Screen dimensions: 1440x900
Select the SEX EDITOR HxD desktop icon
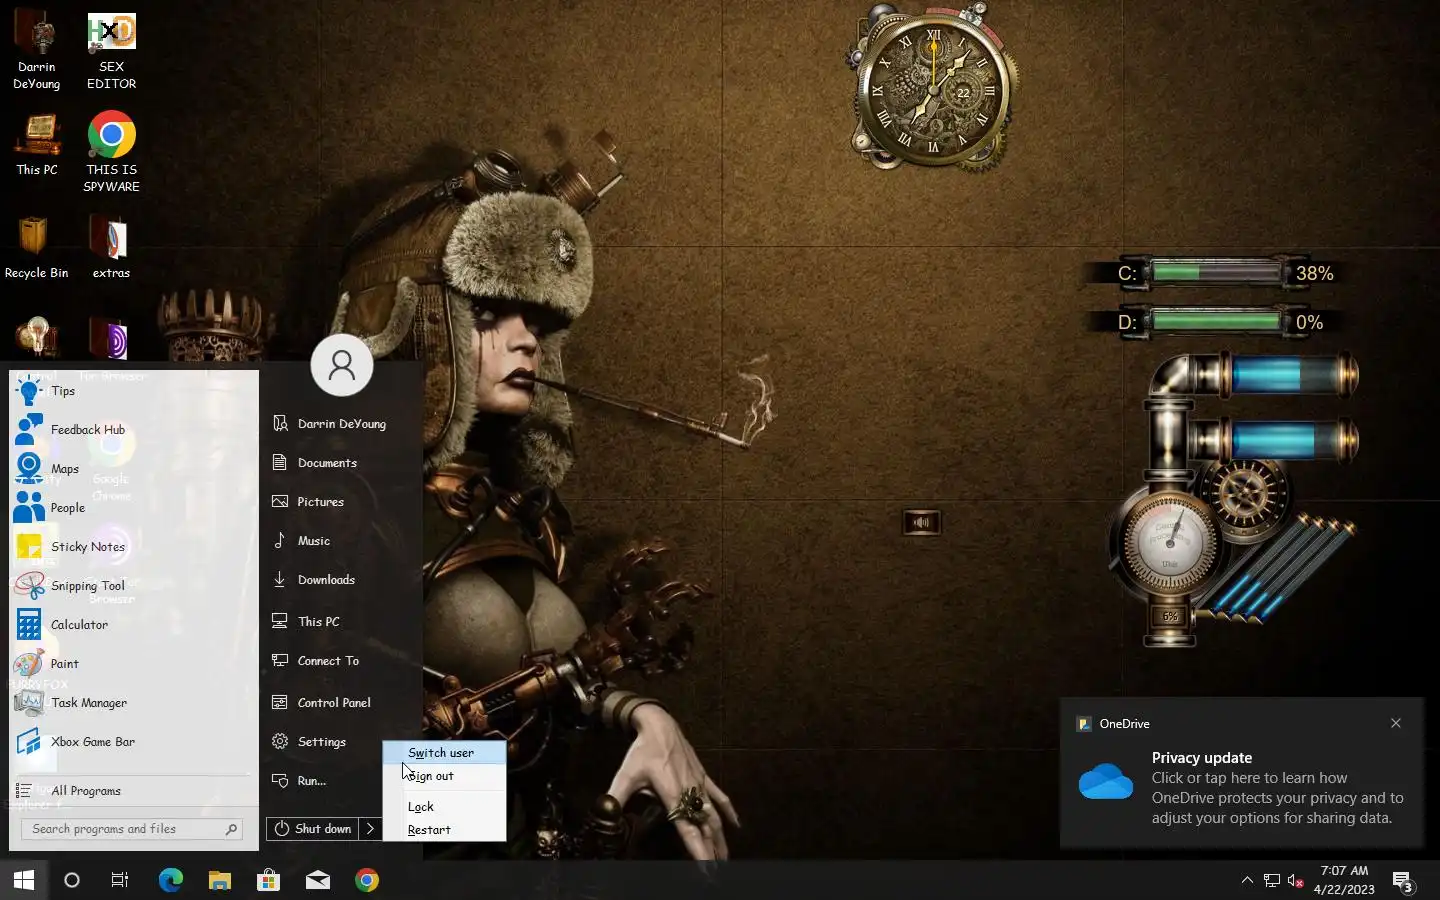tap(111, 52)
